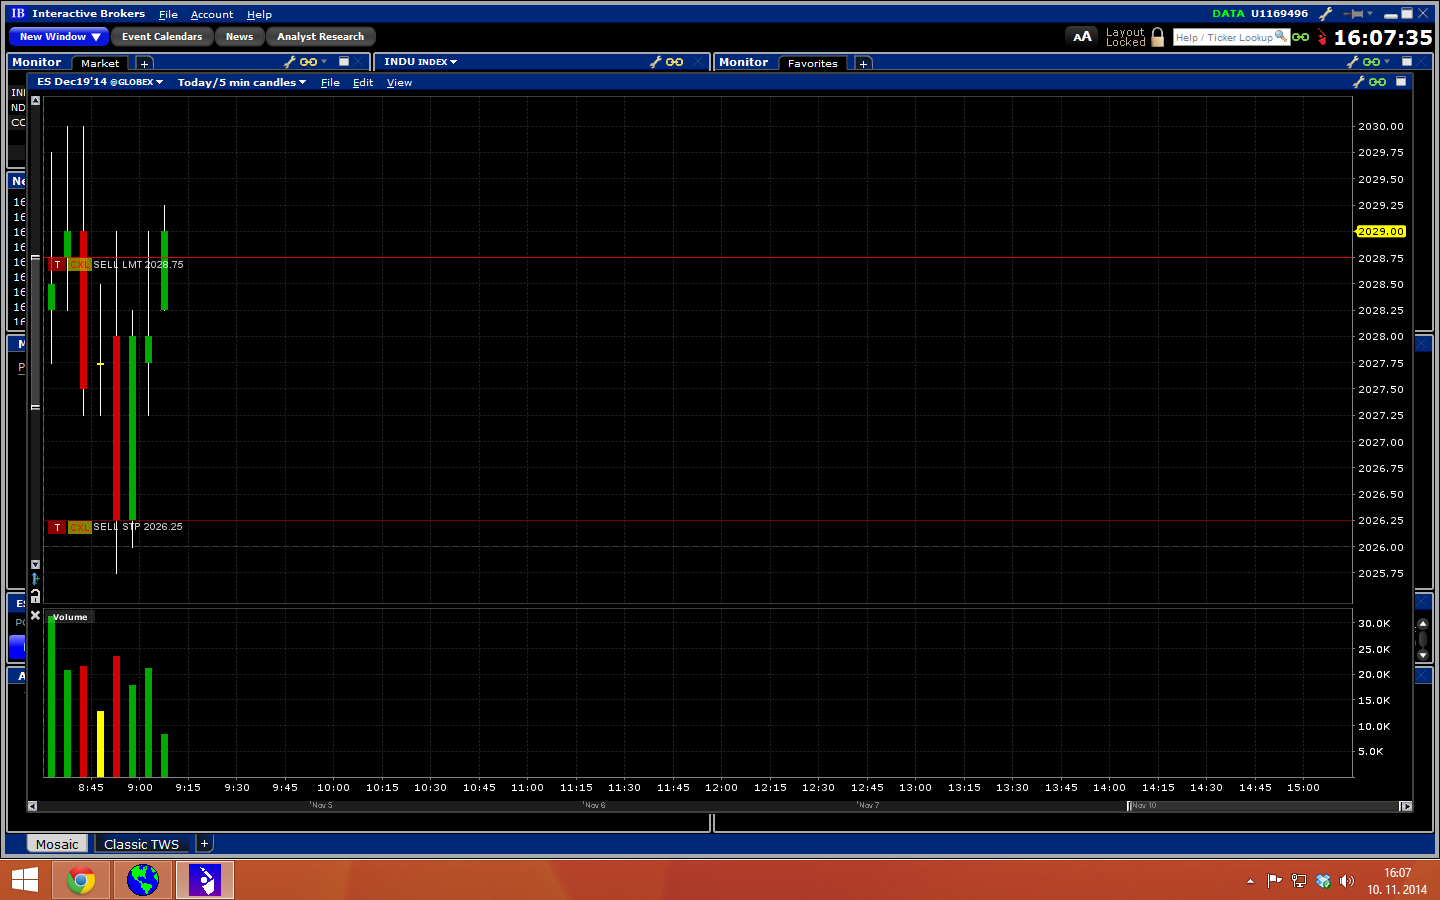Click the chart vertical scroll up arrow
This screenshot has height=900, width=1440.
pos(35,101)
